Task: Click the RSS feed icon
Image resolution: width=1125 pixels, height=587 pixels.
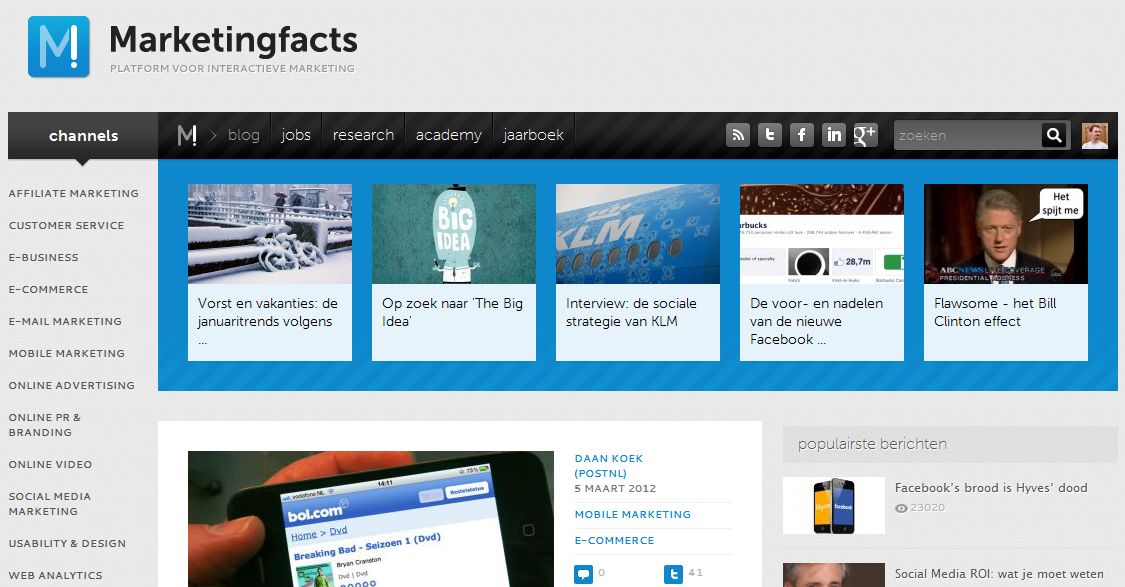Action: 738,135
